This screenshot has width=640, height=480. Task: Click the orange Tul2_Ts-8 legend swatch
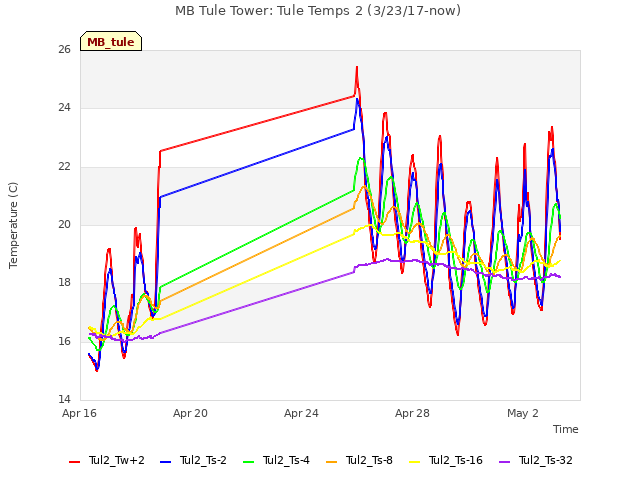click(331, 462)
